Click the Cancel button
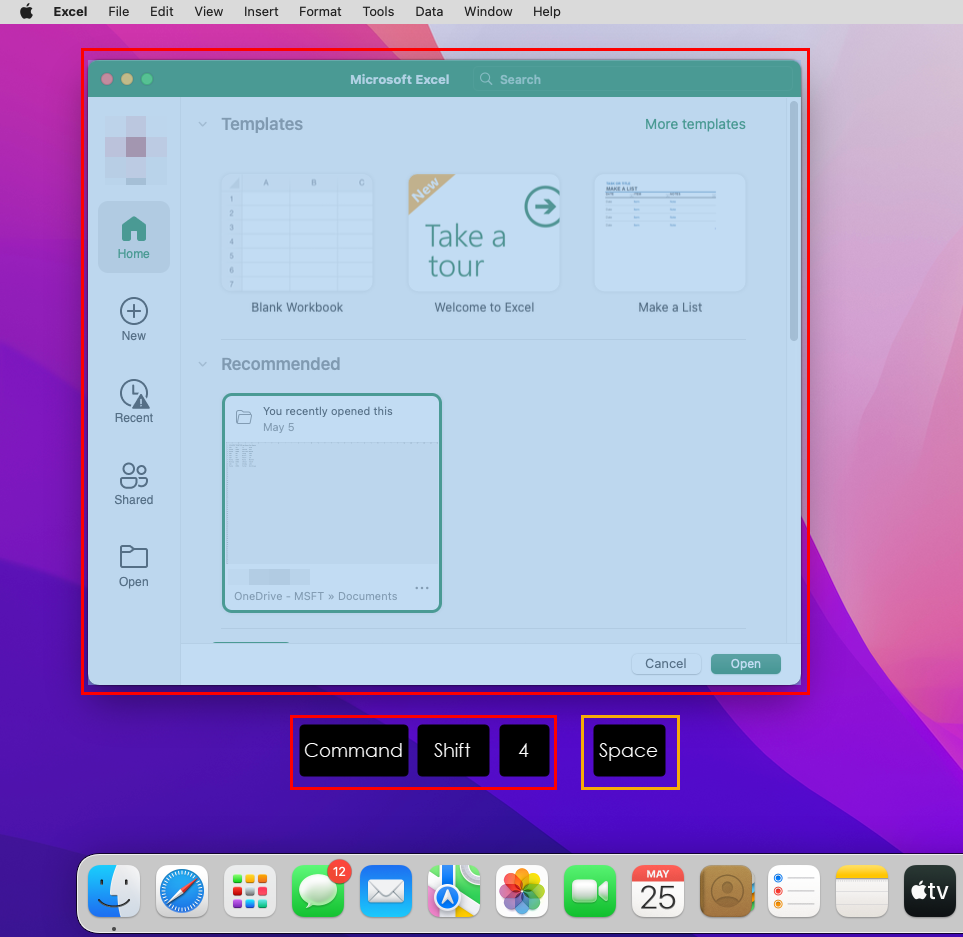Screen dimensions: 963x937 point(666,664)
